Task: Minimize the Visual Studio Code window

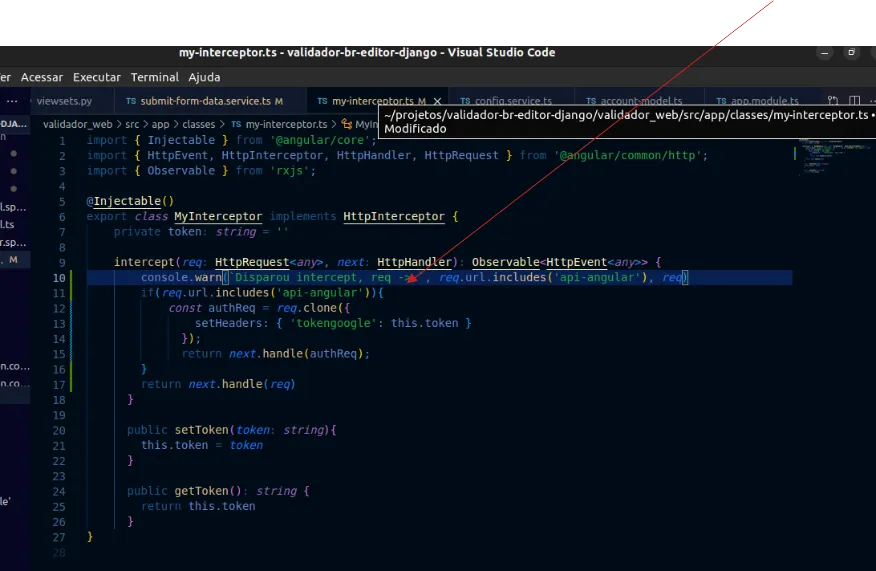Action: pyautogui.click(x=825, y=52)
